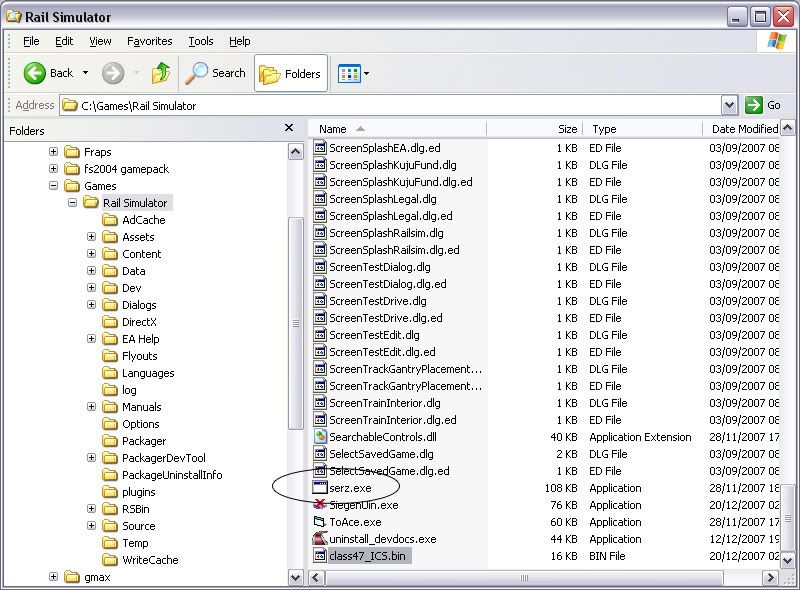Collapse the Rail Simulator folder node

tap(72, 203)
